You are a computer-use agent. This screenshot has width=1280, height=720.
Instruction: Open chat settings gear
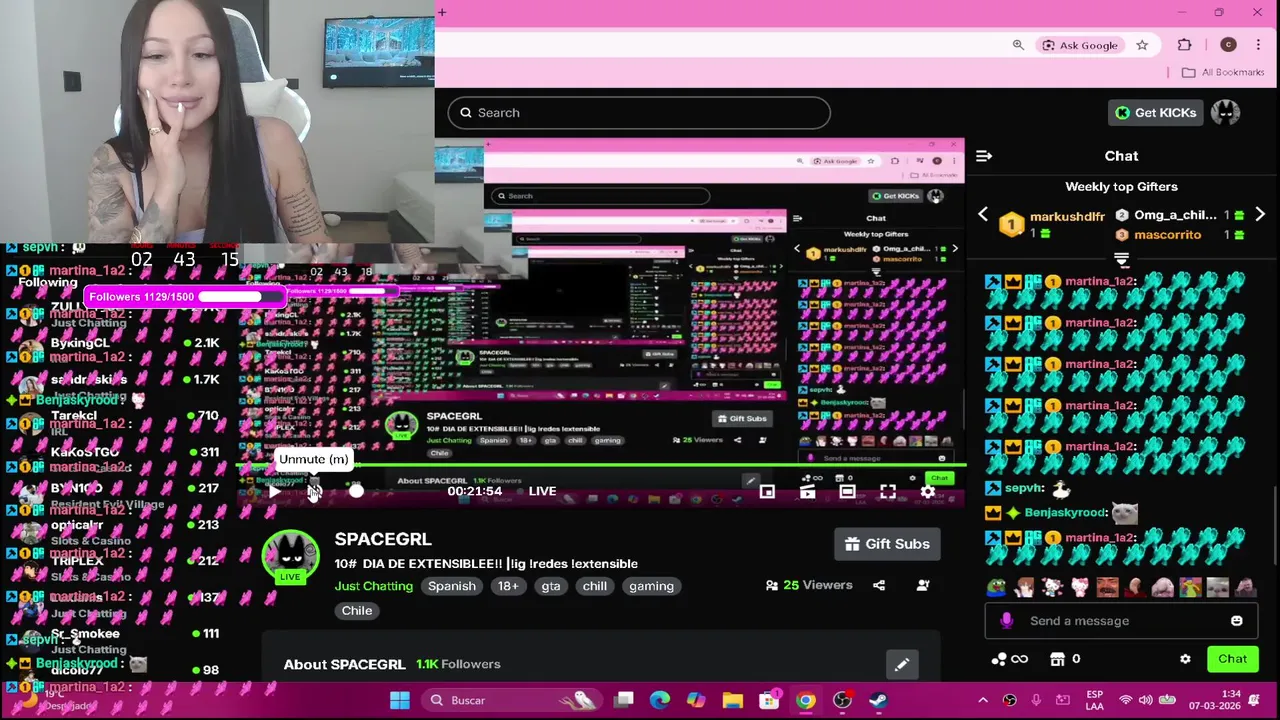(1185, 659)
